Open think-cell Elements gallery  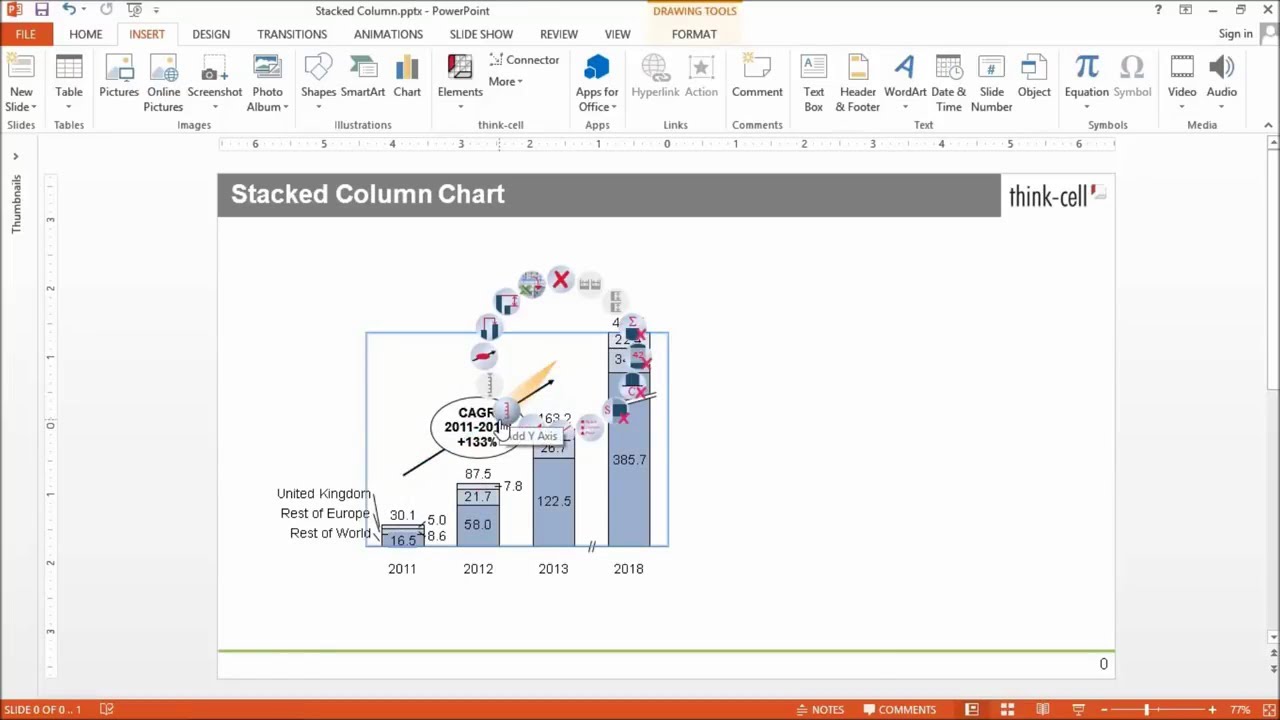(x=460, y=78)
